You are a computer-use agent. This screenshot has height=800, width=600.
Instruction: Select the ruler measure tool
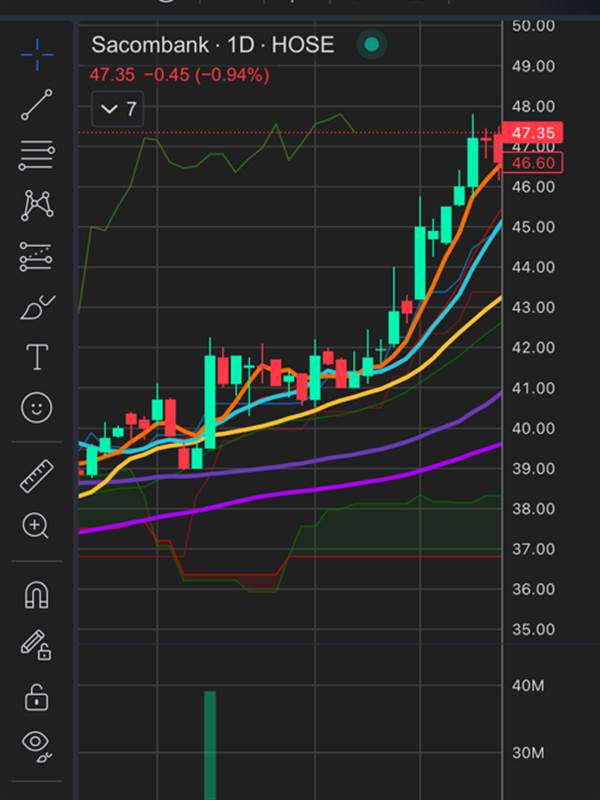point(37,476)
